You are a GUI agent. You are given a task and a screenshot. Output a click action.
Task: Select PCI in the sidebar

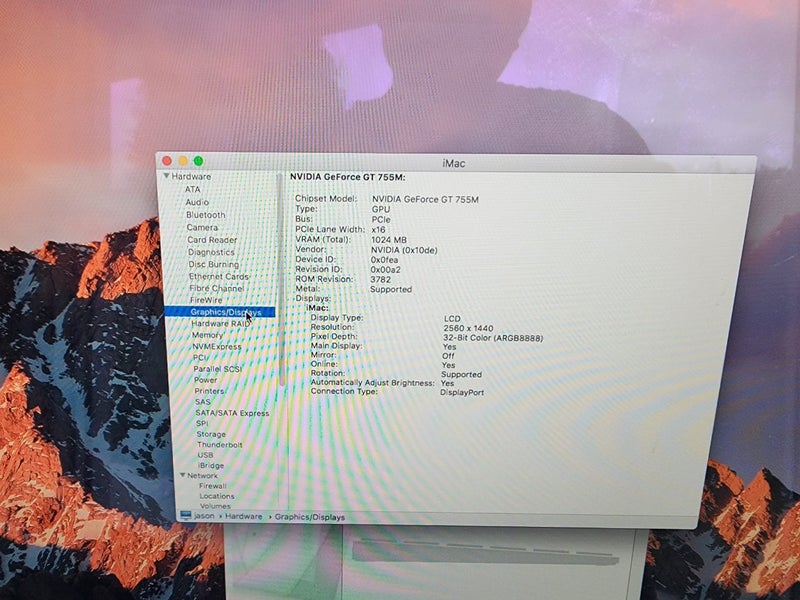pos(201,358)
